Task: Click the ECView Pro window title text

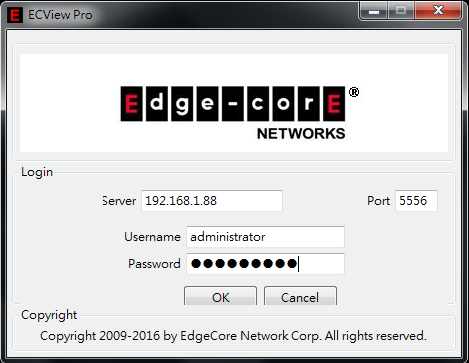Action: [60, 15]
